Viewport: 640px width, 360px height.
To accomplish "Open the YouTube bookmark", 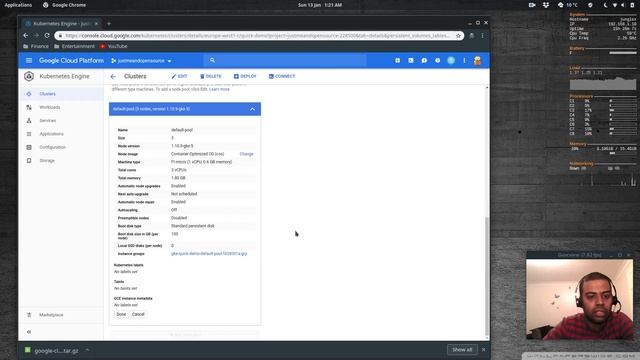I will [114, 47].
